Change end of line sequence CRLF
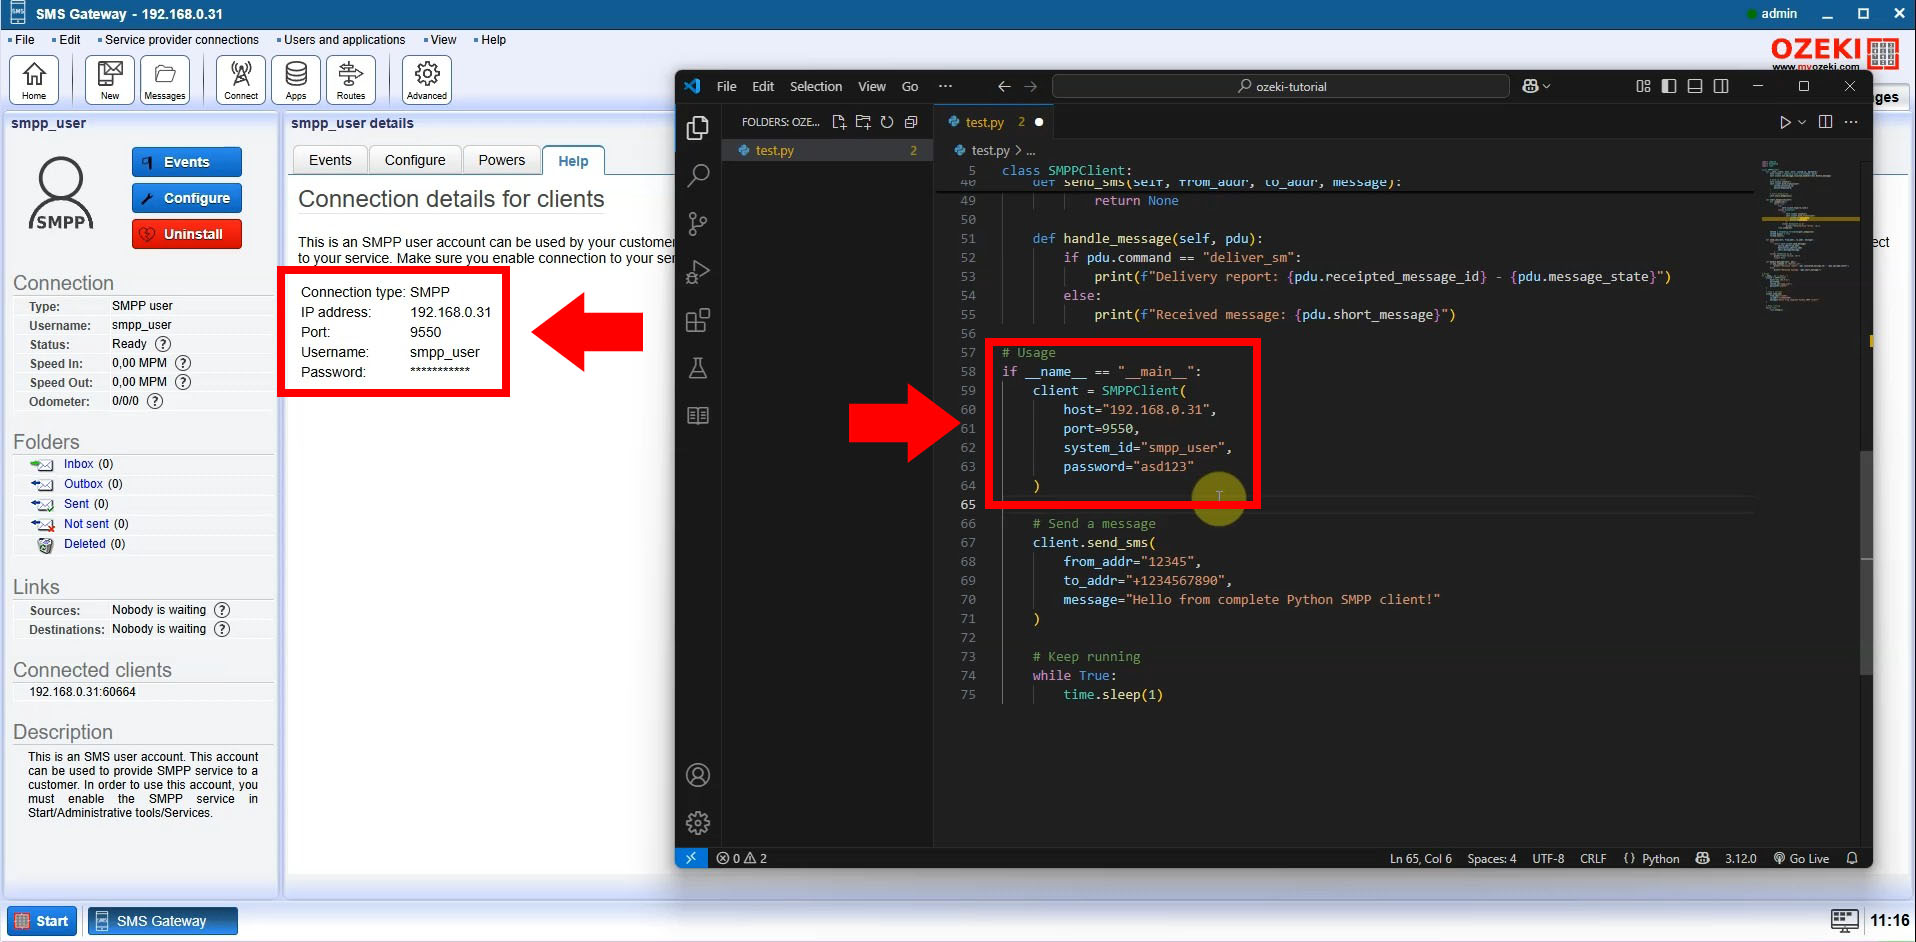Screen dimensions: 1916x942 pyautogui.click(x=1593, y=858)
